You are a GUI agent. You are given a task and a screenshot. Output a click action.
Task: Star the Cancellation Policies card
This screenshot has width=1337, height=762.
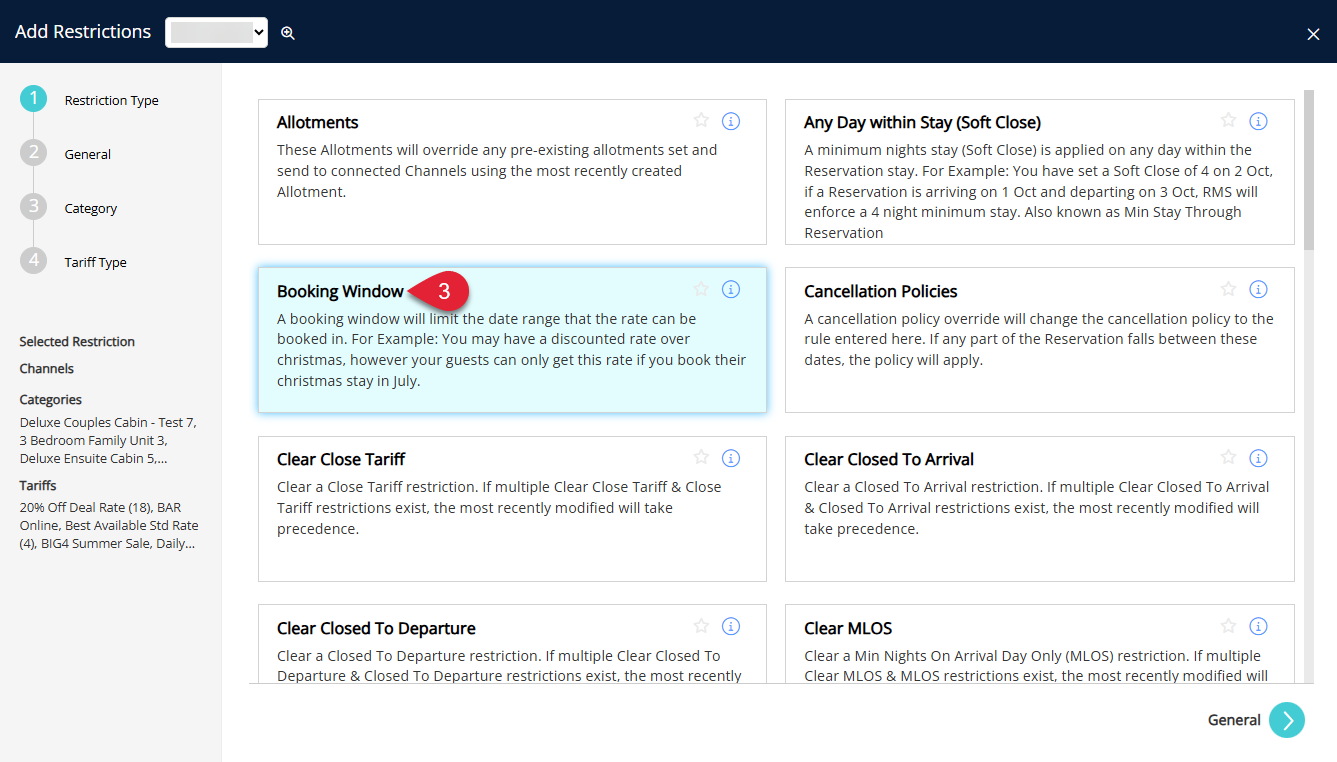[x=1229, y=288]
